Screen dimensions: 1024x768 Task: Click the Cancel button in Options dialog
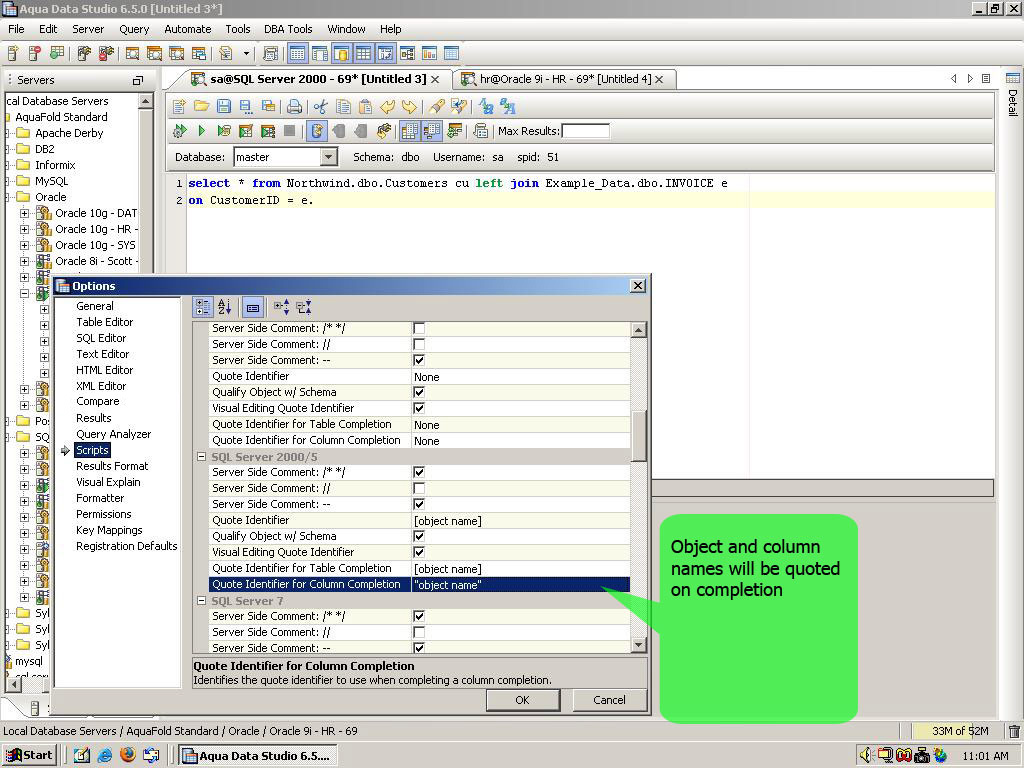609,700
